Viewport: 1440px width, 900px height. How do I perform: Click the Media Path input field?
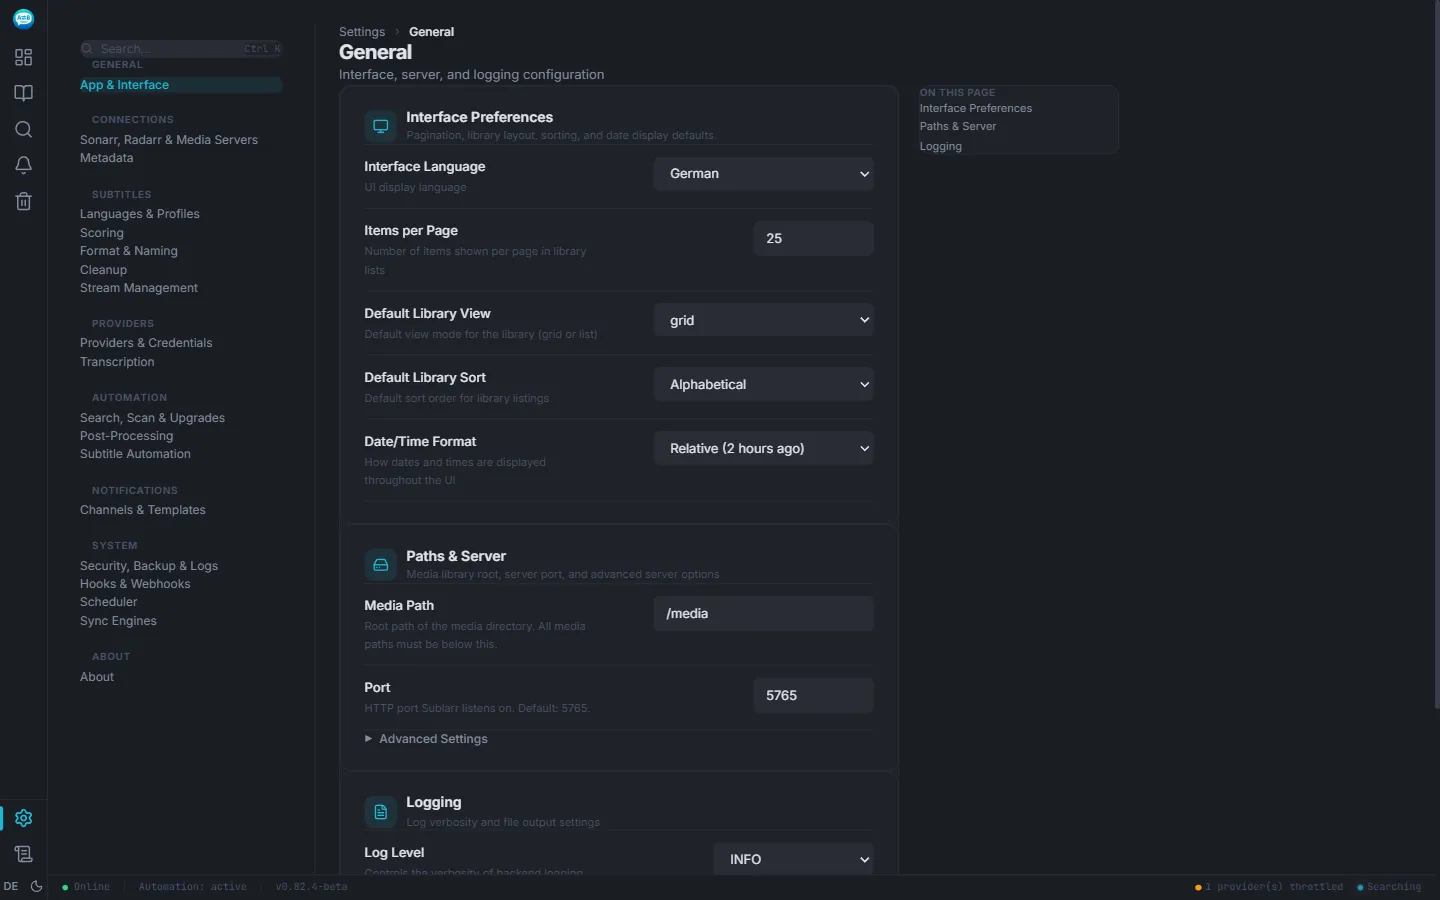pos(764,614)
